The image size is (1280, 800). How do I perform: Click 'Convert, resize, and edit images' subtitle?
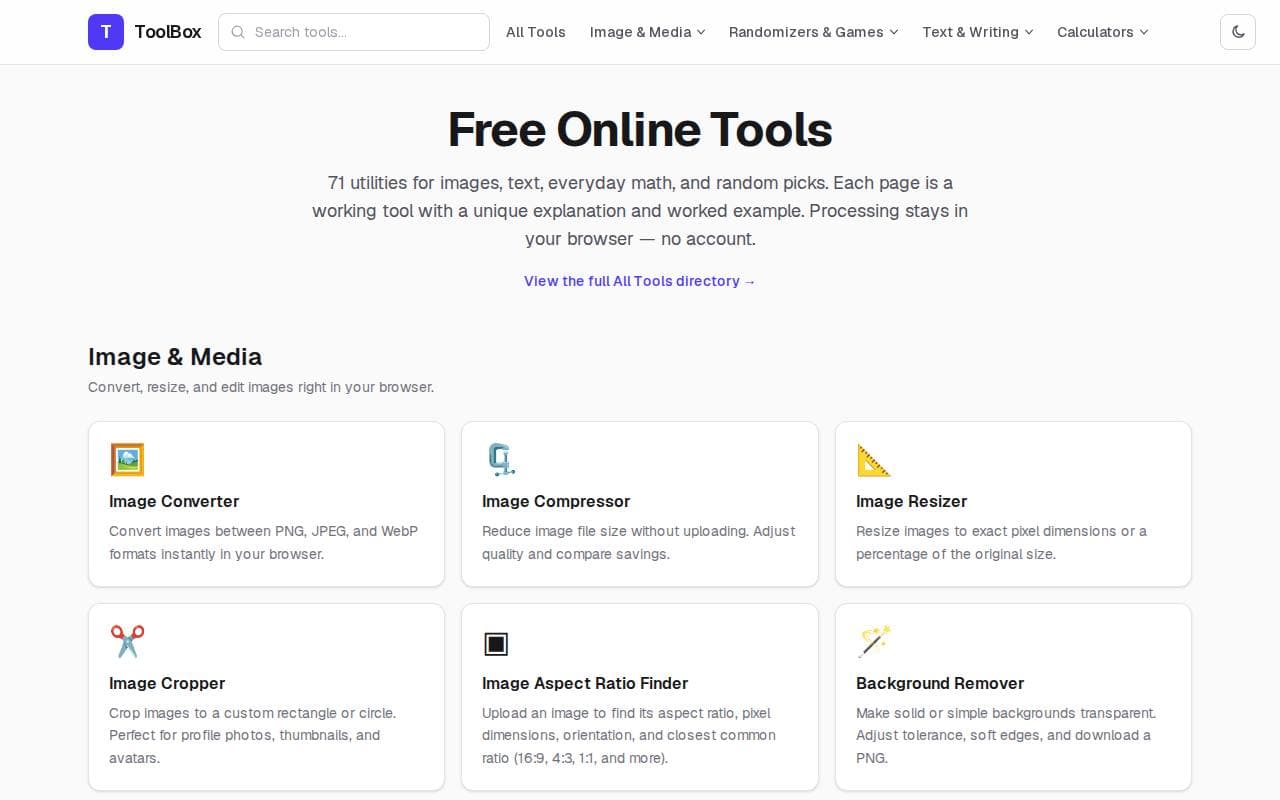(x=261, y=387)
